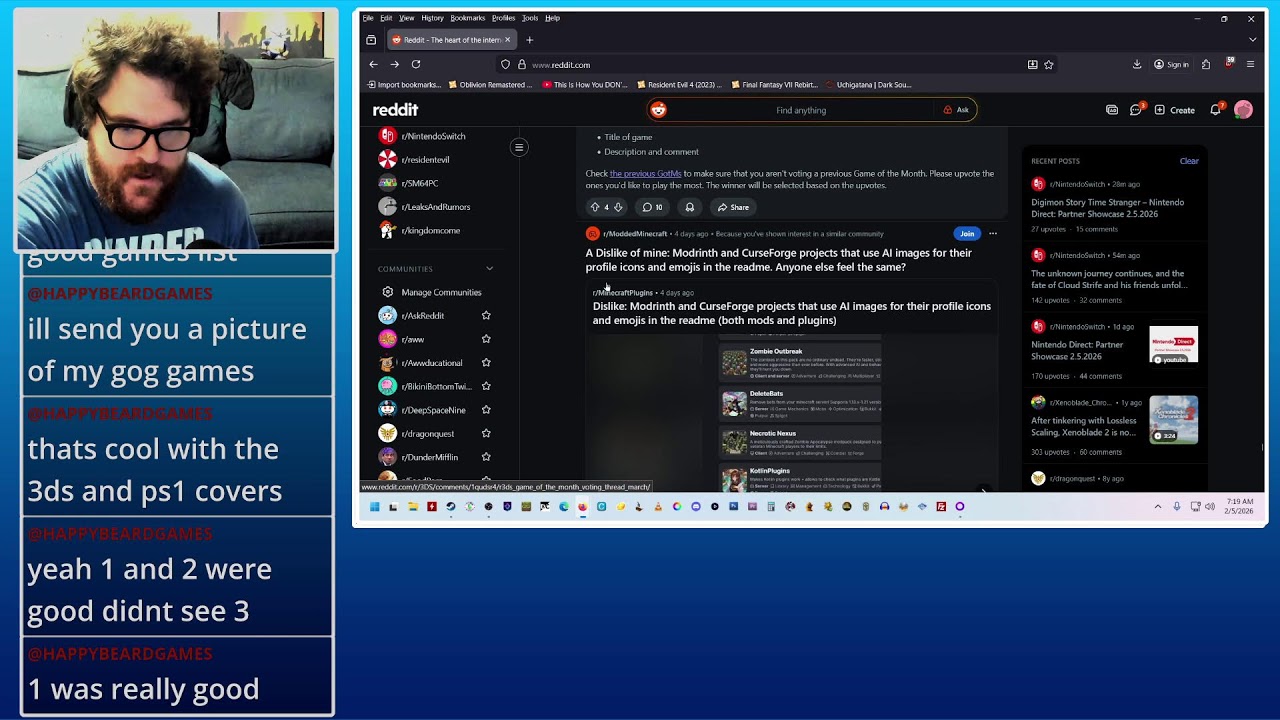
Task: Bookmark this page with the star icon
Action: click(1049, 65)
